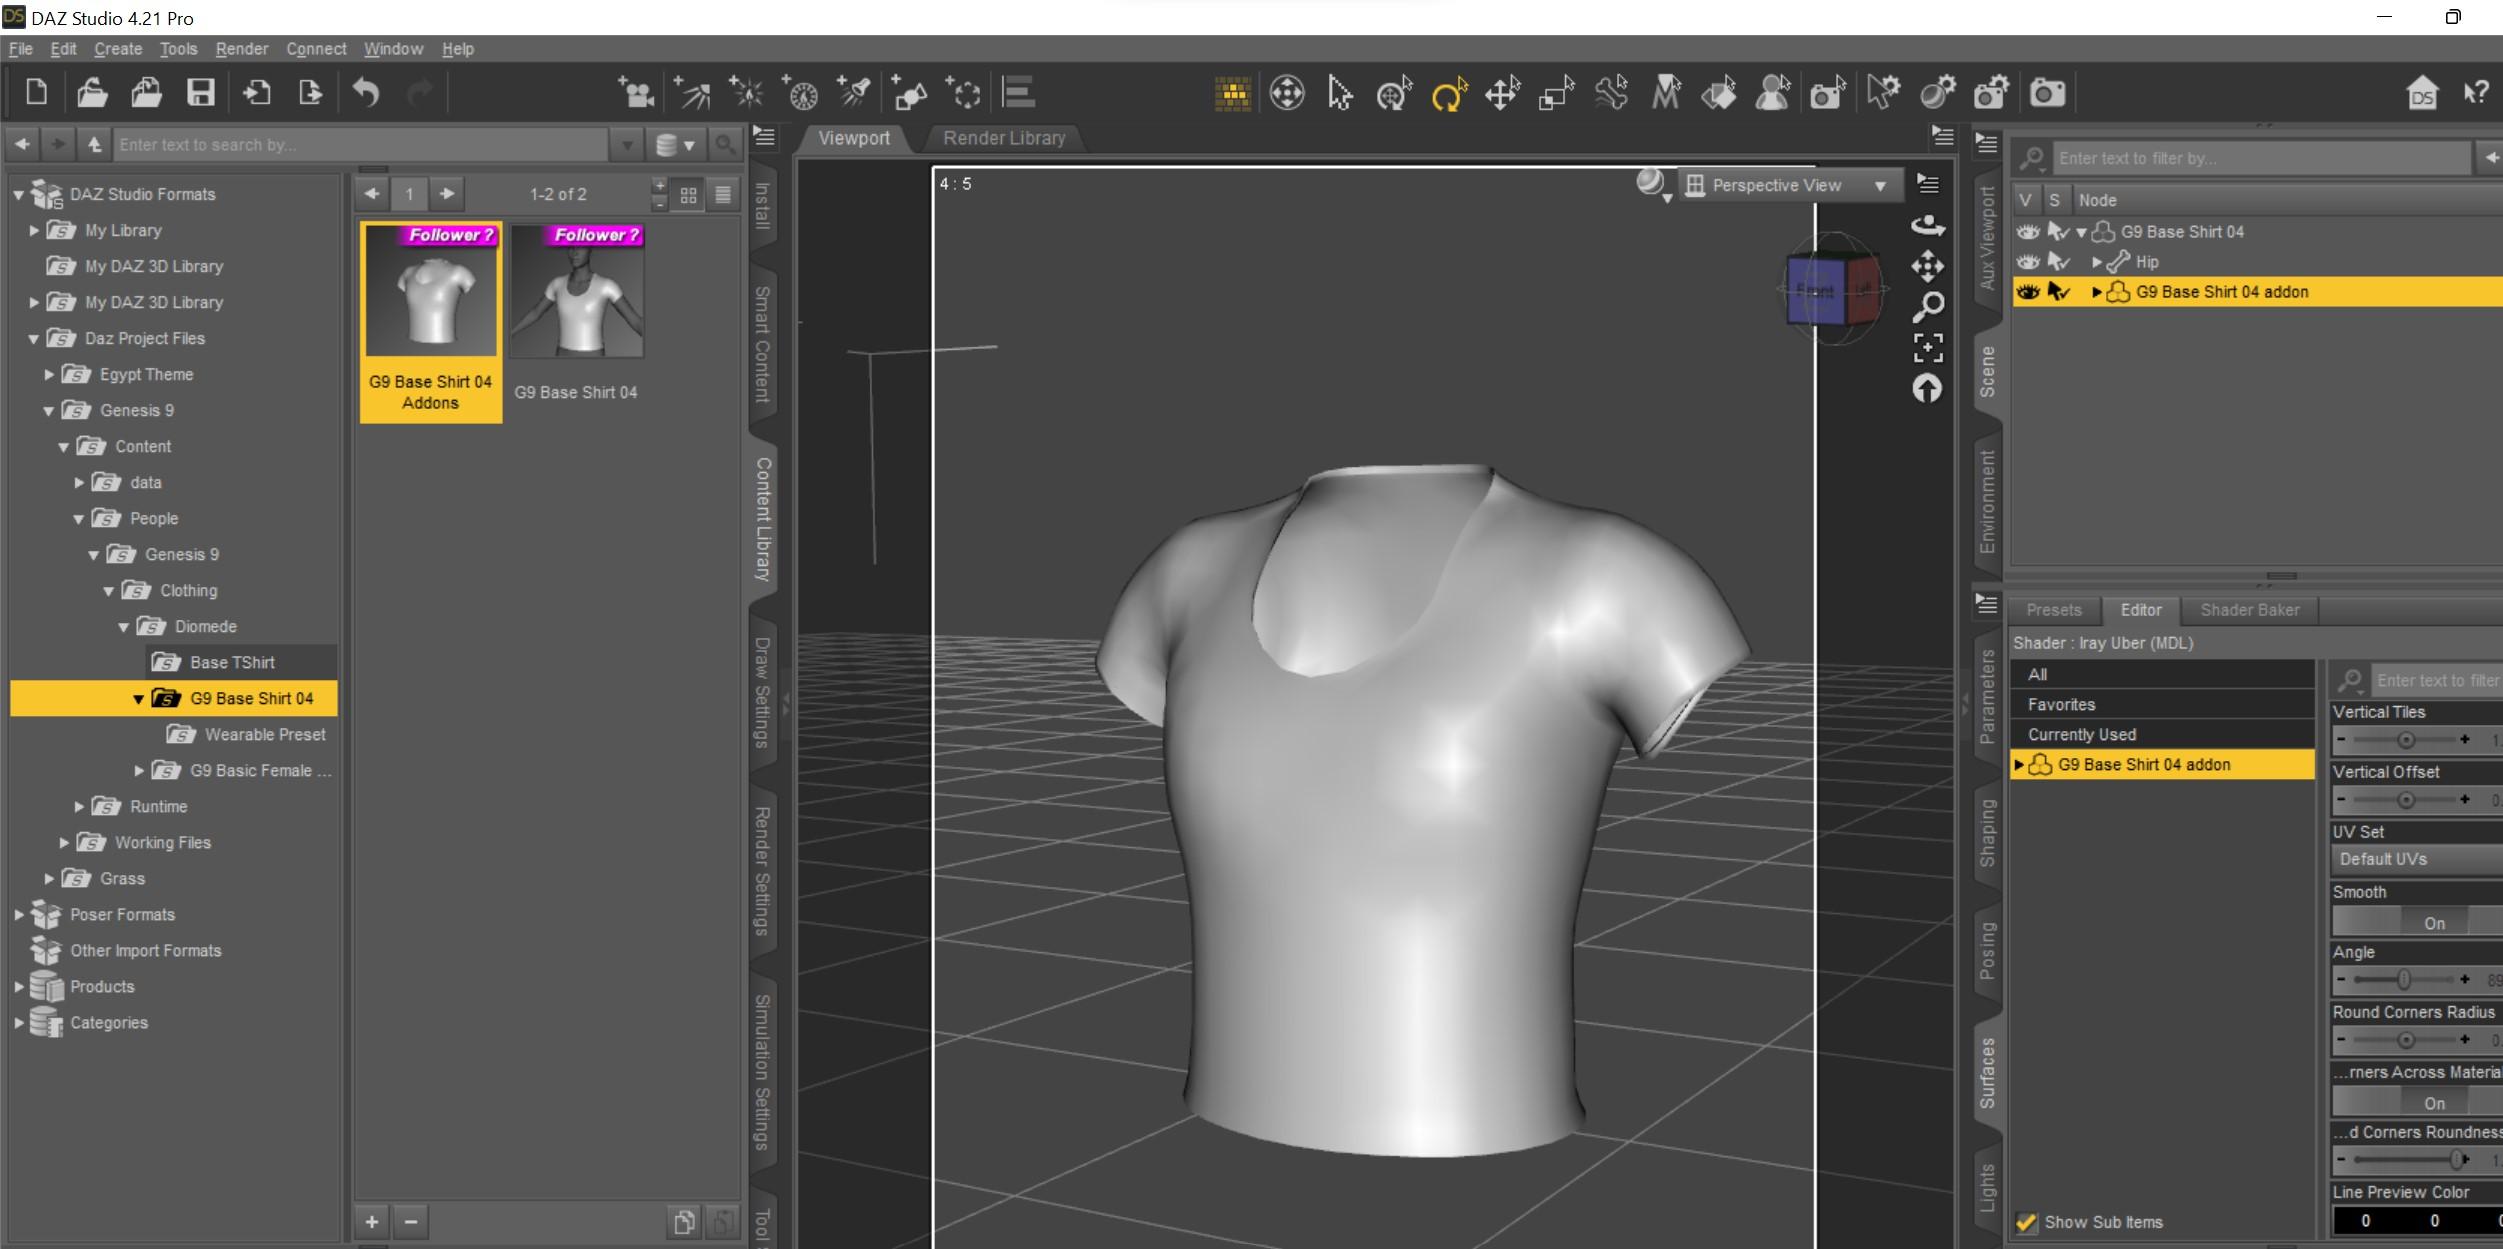2503x1249 pixels.
Task: Click the New Scene file icon
Action: (x=36, y=93)
